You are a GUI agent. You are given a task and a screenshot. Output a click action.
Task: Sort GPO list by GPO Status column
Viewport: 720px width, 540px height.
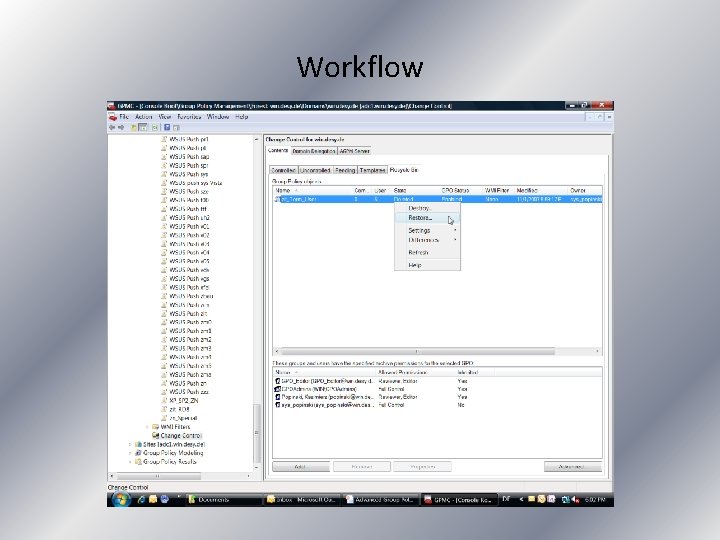461,190
